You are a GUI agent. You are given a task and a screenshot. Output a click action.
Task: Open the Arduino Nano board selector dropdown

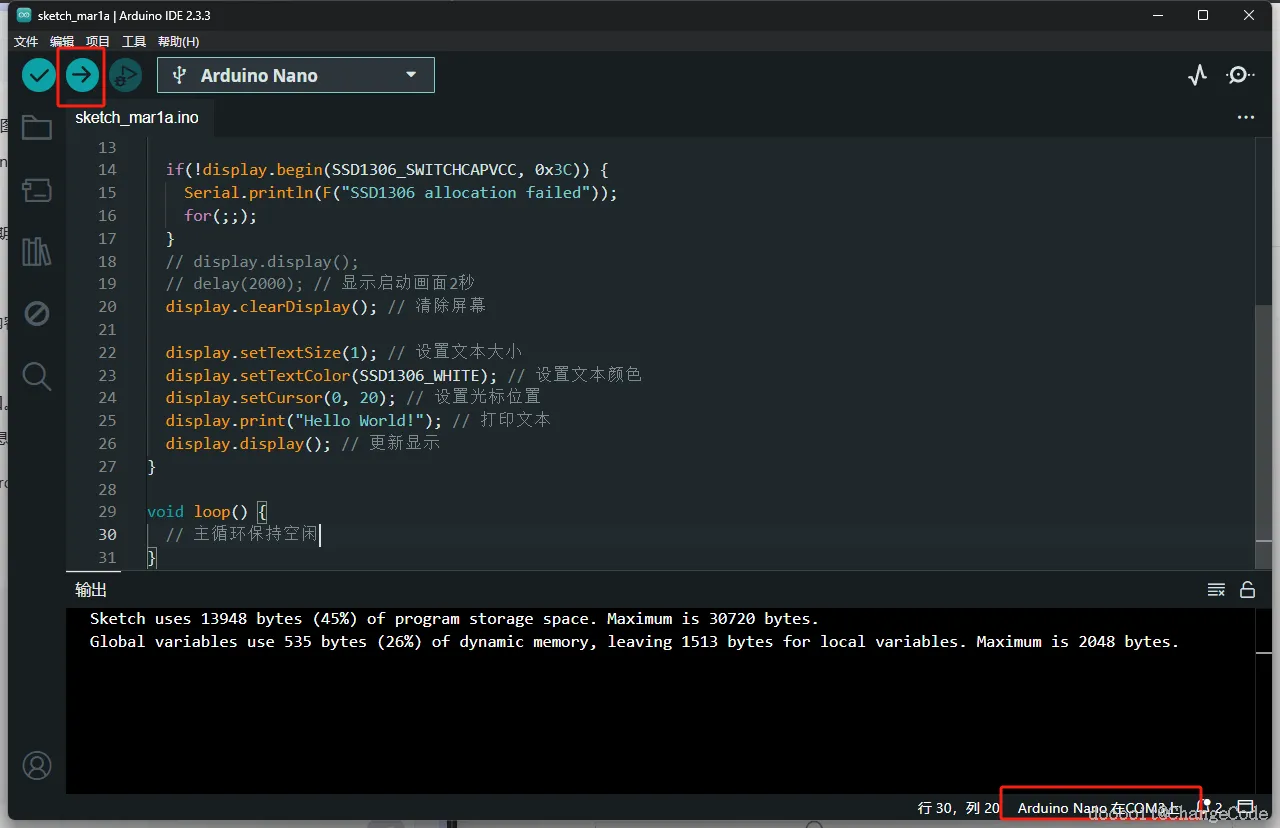pyautogui.click(x=296, y=75)
